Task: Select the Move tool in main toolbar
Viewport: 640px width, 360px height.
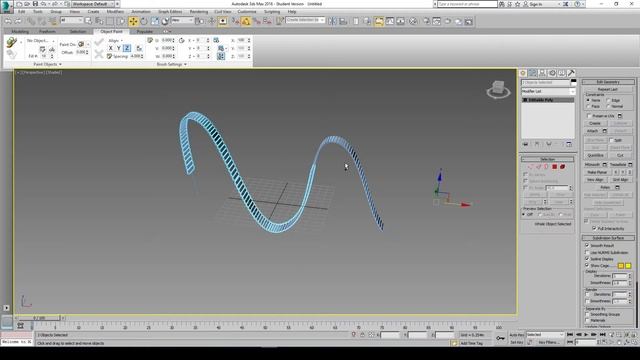Action: 133,21
